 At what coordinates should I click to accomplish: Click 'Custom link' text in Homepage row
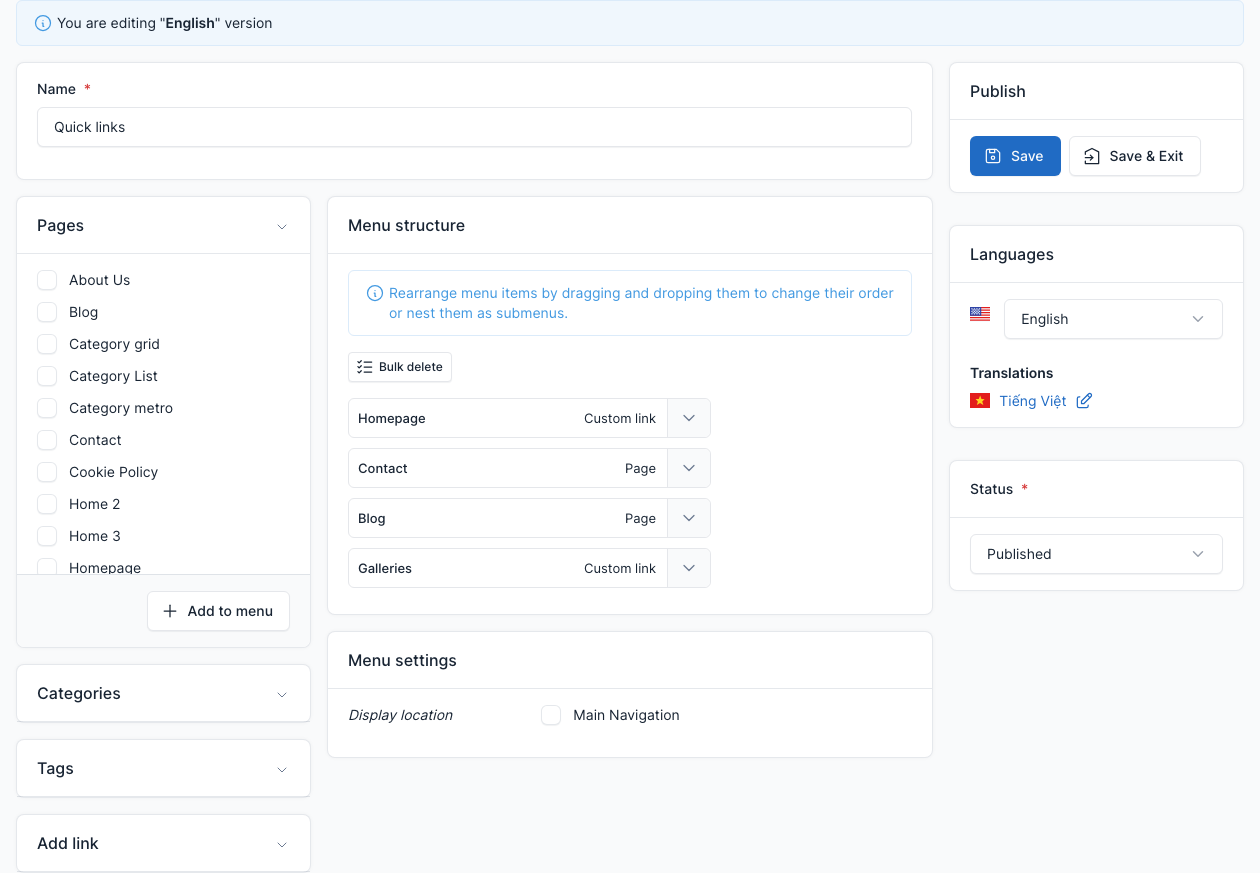[620, 418]
